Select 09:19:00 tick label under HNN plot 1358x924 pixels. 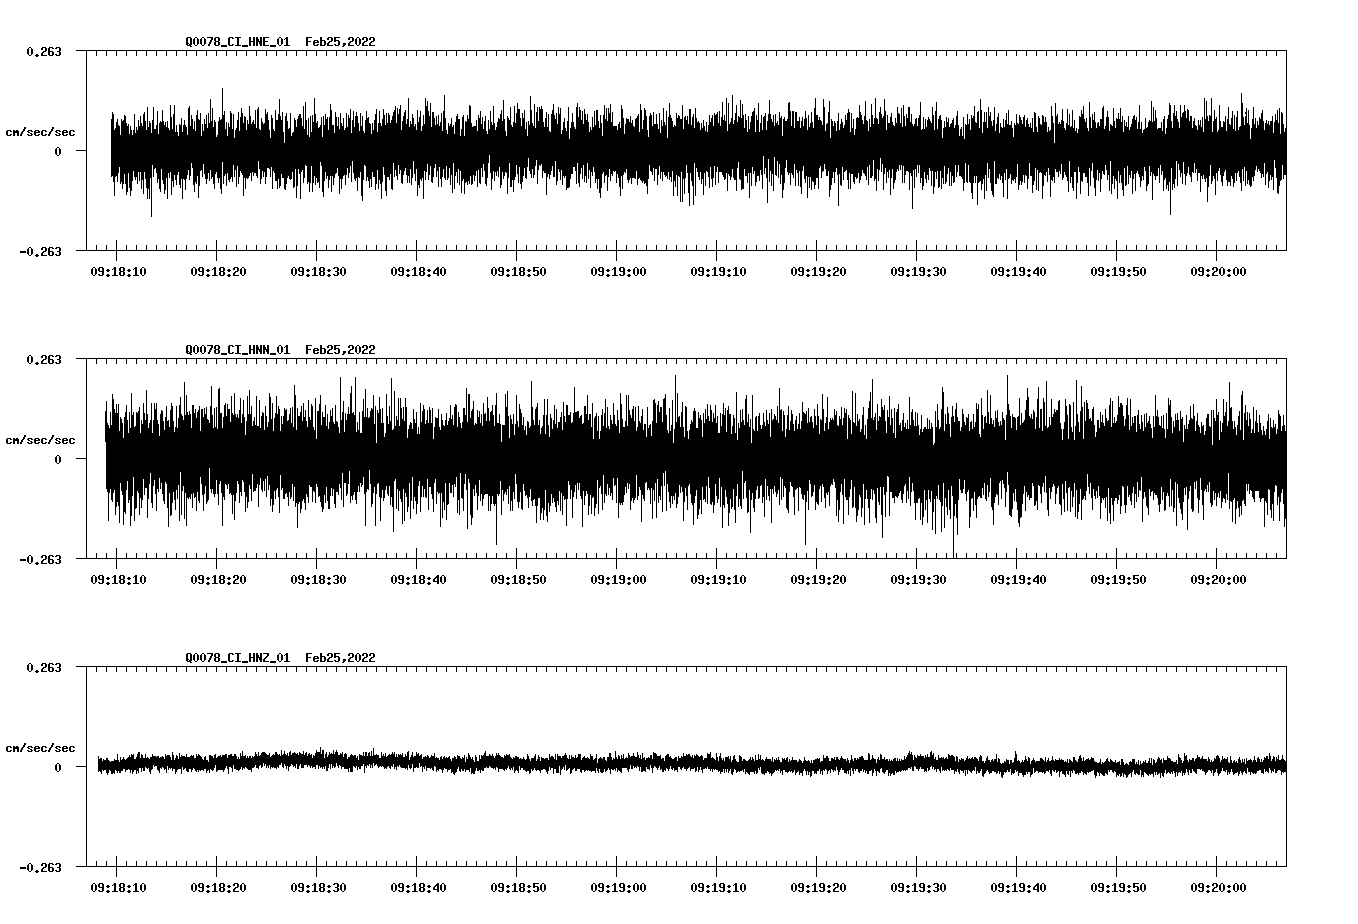click(x=618, y=579)
